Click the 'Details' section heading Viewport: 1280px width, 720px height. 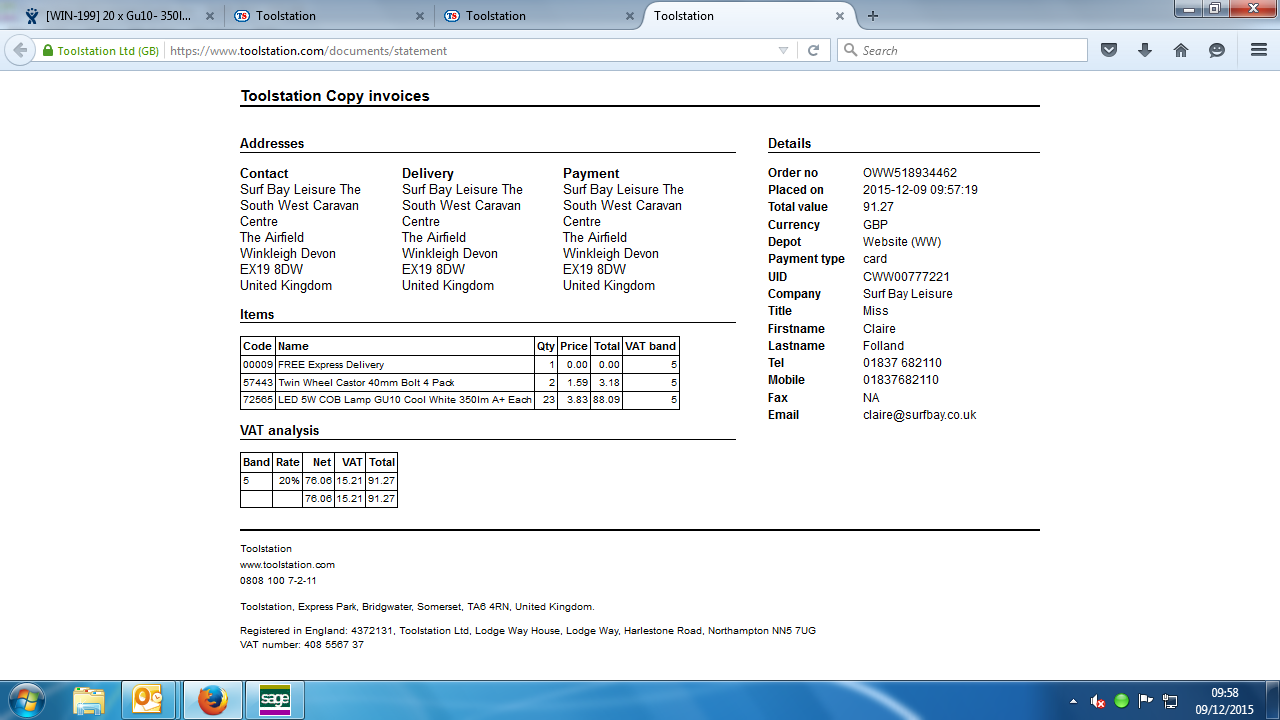coord(790,143)
